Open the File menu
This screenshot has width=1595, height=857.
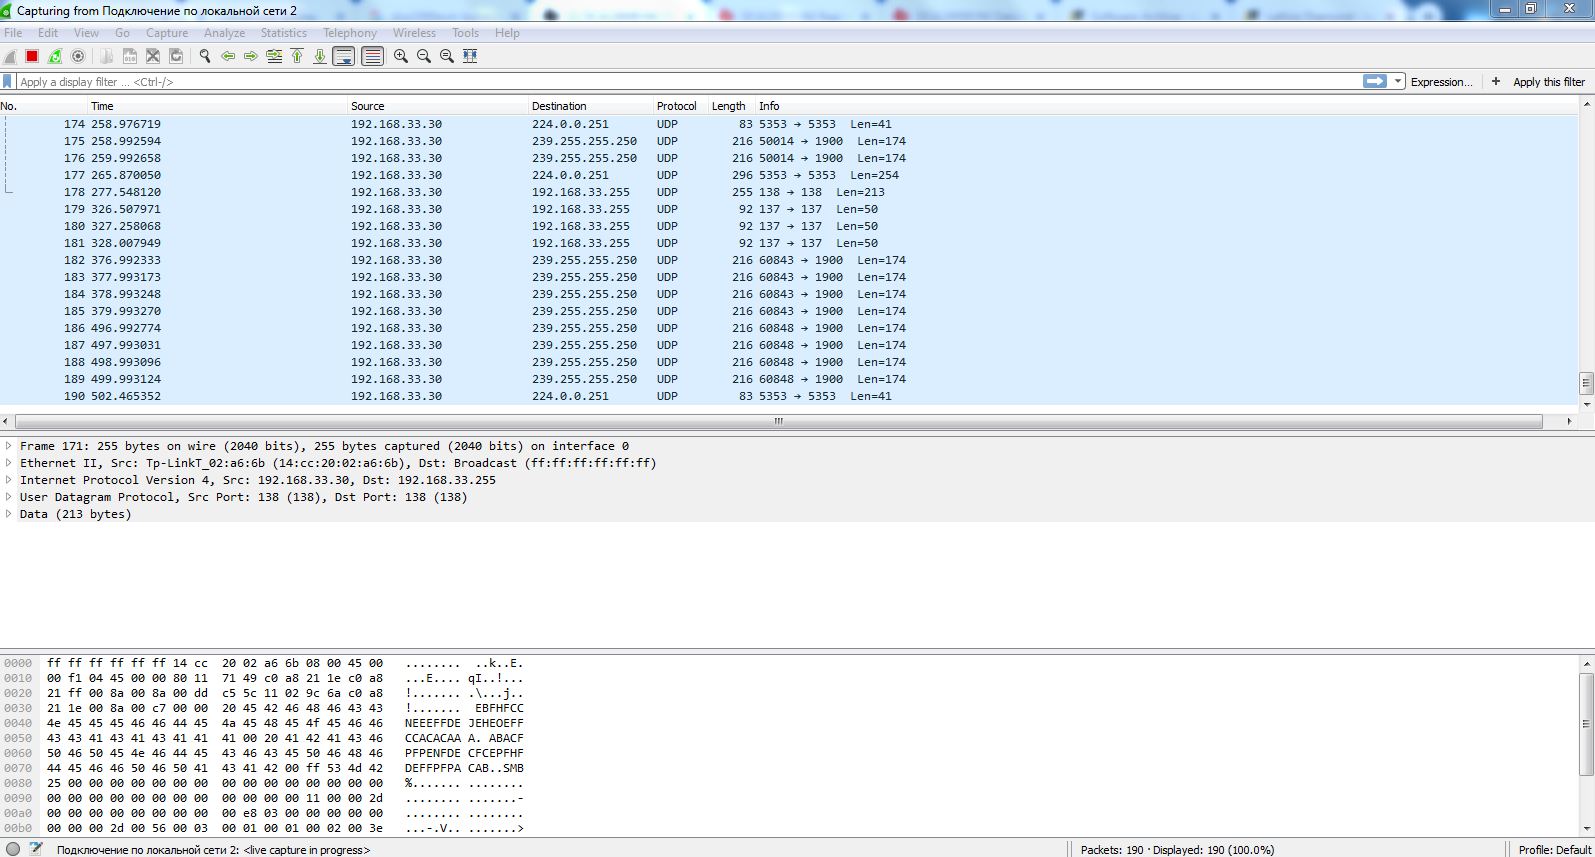pyautogui.click(x=13, y=33)
